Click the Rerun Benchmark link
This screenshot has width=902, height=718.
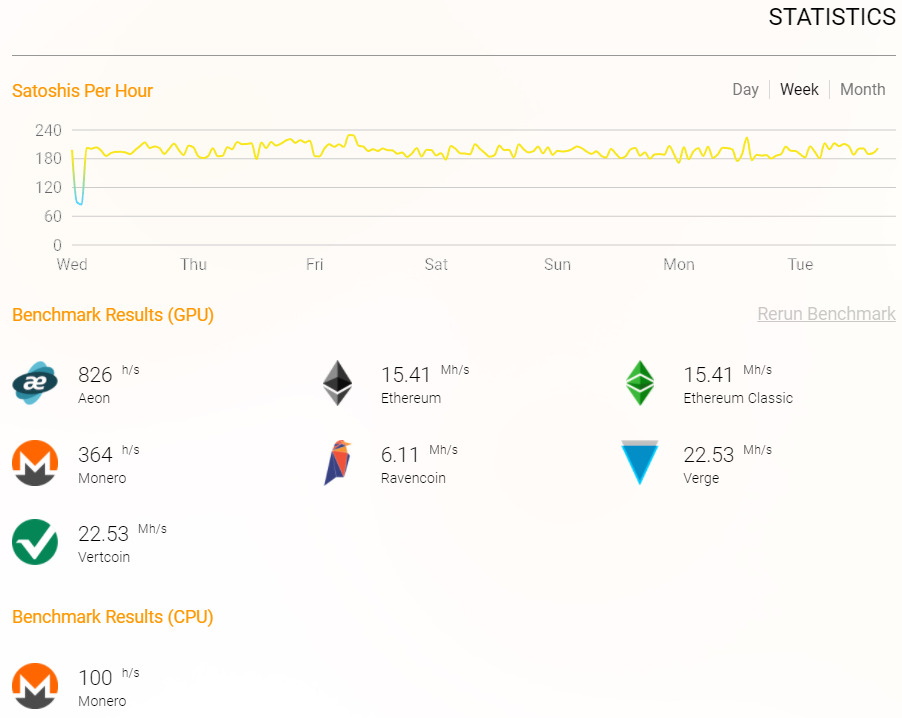point(826,314)
